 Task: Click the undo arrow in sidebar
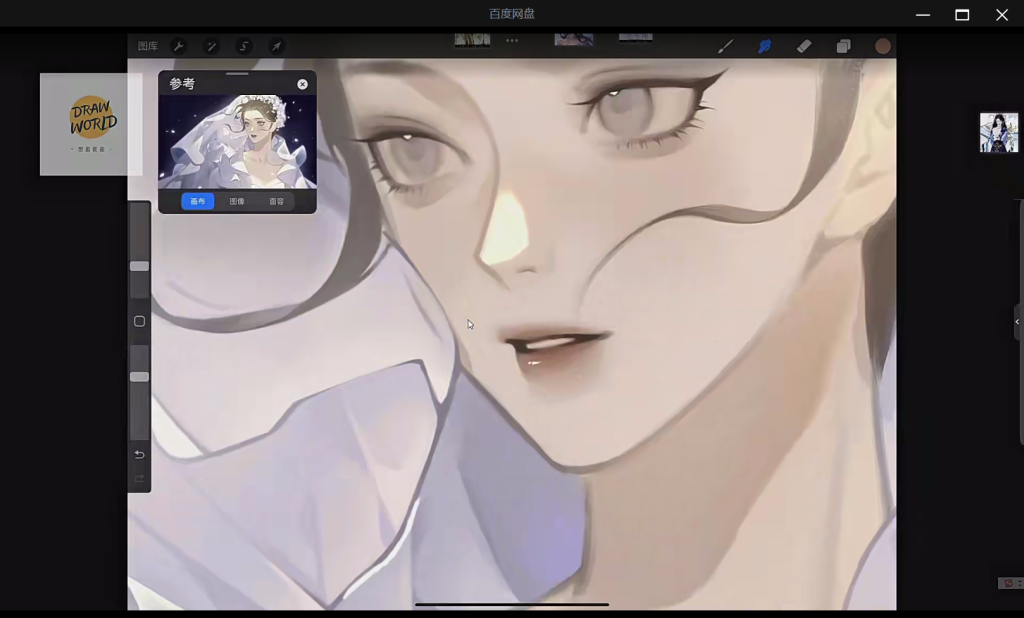[139, 454]
